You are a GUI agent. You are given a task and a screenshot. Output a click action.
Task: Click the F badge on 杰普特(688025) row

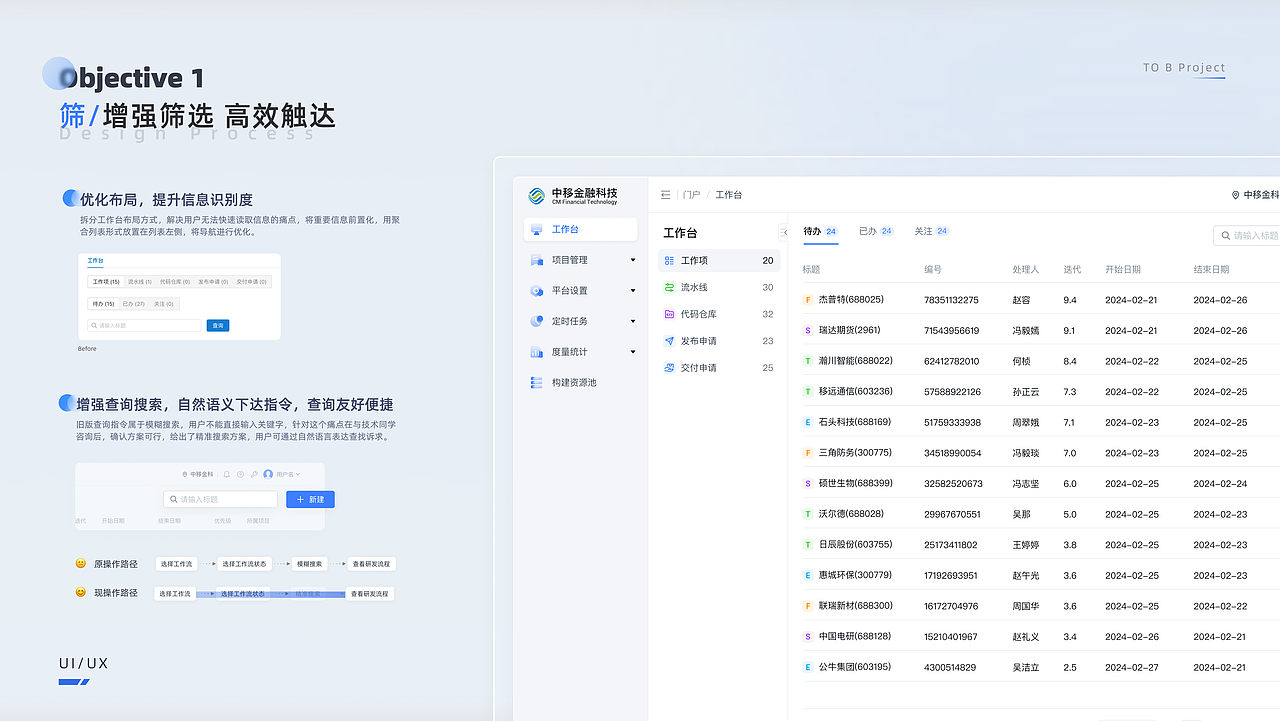click(x=808, y=300)
